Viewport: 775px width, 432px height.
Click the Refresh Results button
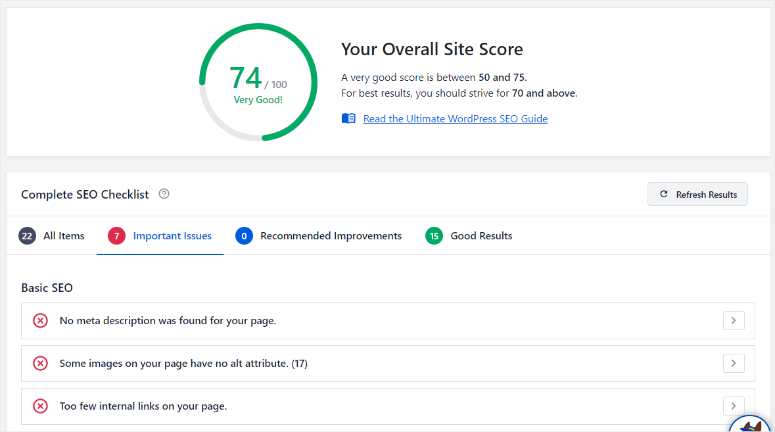click(697, 194)
